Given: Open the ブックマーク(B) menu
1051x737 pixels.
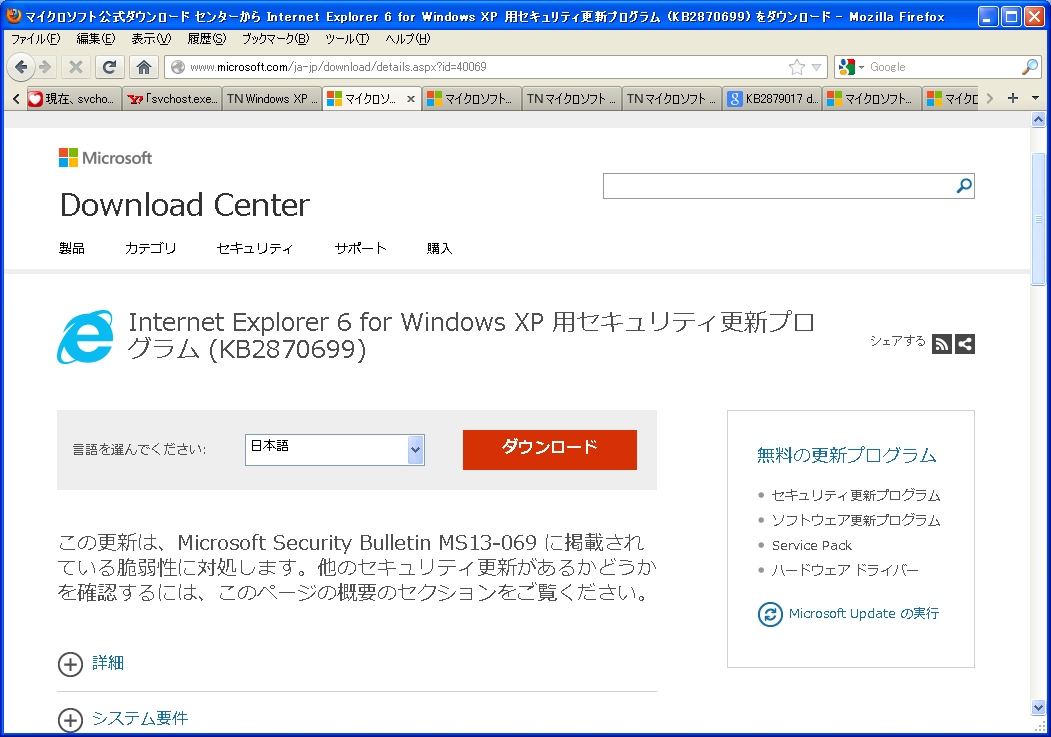Looking at the screenshot, I should (275, 39).
